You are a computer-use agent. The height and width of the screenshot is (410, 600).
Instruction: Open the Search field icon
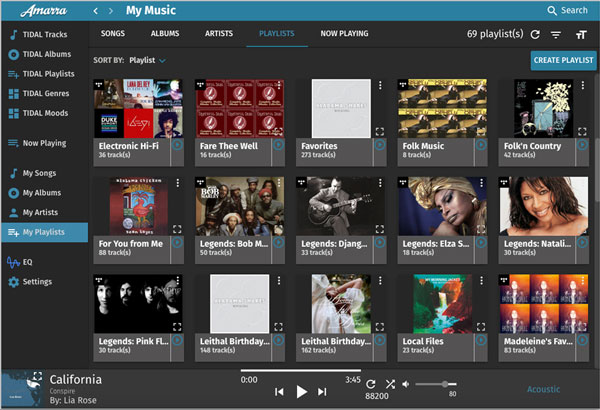551,10
